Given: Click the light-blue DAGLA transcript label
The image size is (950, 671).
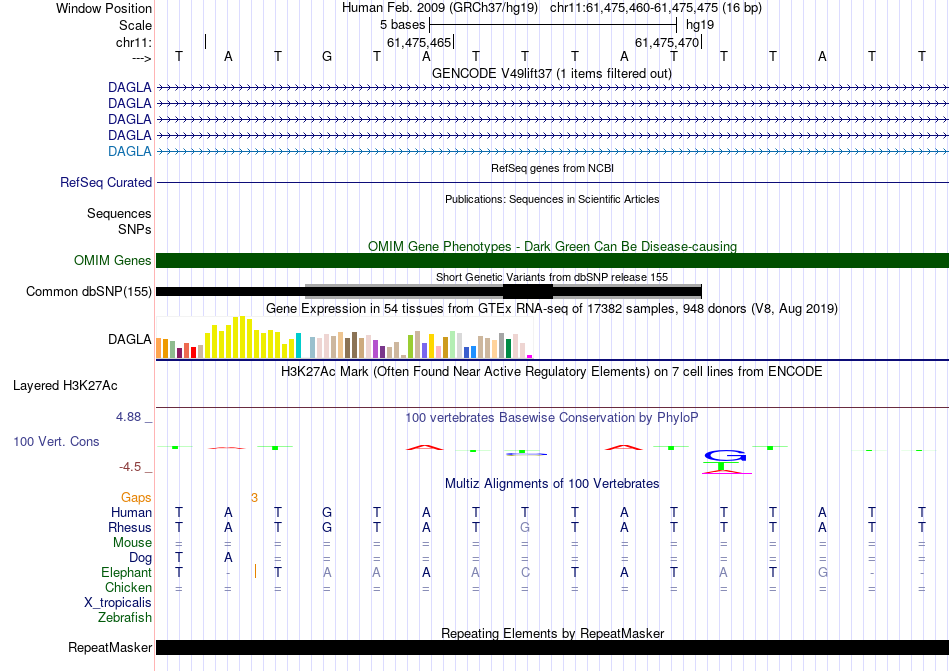Looking at the screenshot, I should 130,151.
